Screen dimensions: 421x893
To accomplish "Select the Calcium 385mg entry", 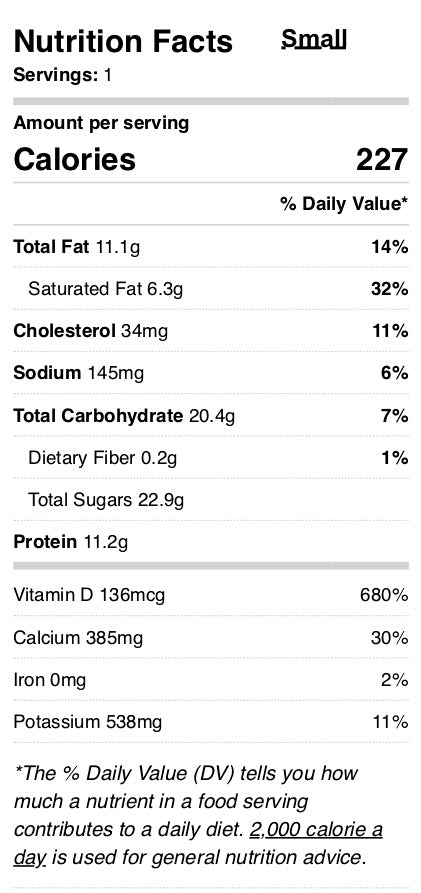I will pyautogui.click(x=78, y=638).
